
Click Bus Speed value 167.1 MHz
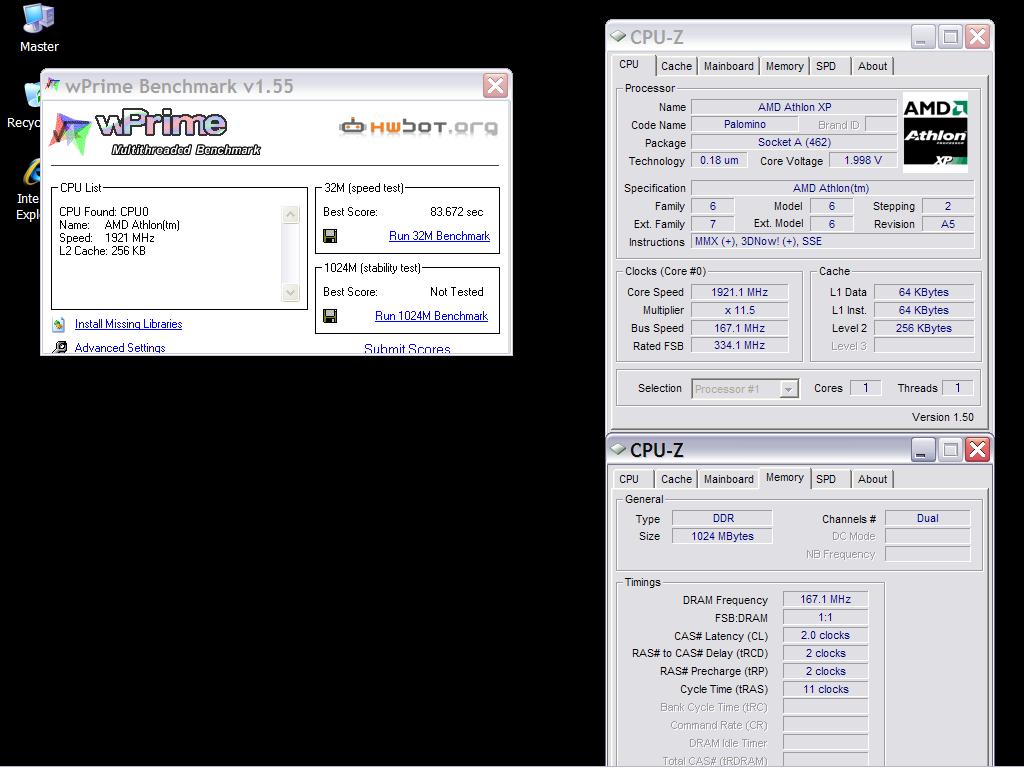[739, 328]
